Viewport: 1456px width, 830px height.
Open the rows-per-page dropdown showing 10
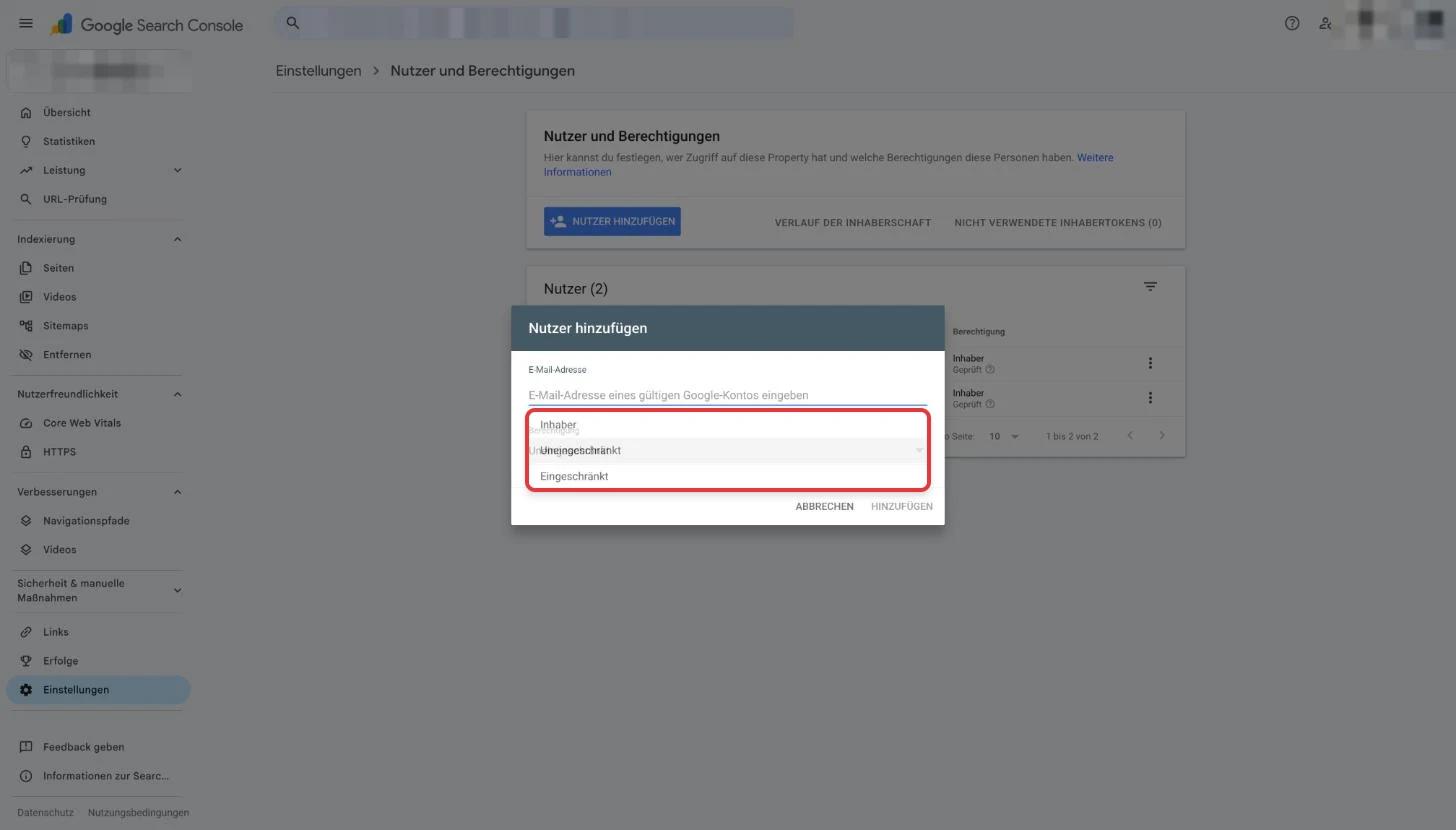(x=1003, y=436)
